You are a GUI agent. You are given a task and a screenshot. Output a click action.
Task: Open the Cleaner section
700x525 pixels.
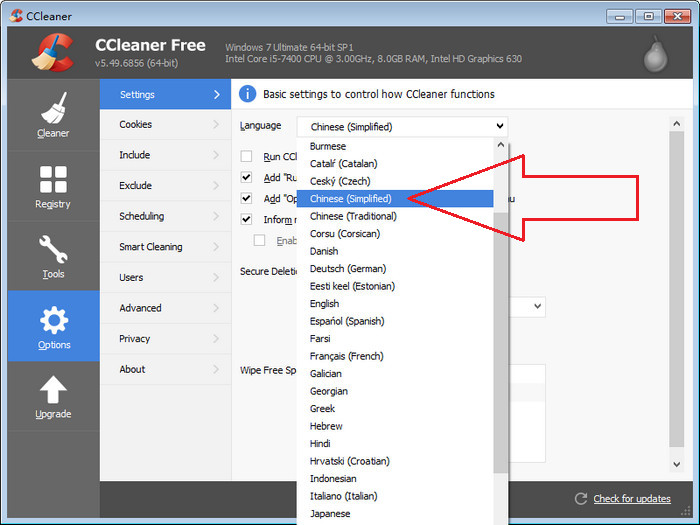coord(53,115)
